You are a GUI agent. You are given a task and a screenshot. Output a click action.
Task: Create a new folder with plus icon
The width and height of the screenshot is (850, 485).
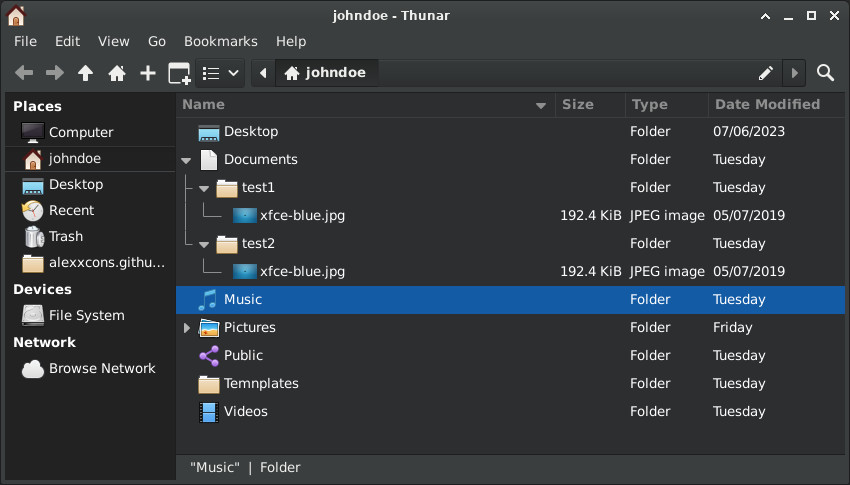[x=147, y=73]
